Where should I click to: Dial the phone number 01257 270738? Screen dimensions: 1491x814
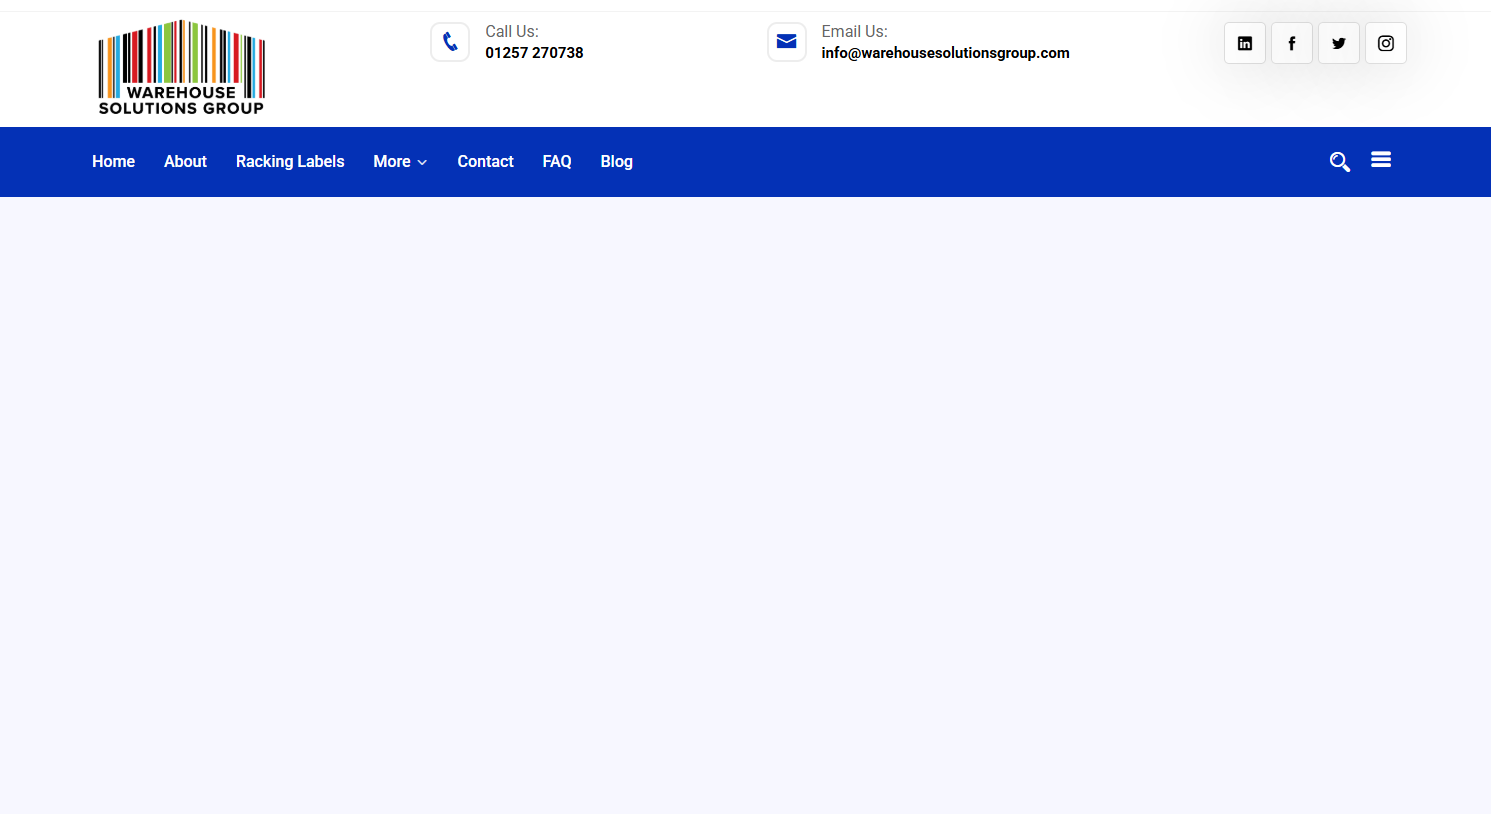coord(534,53)
